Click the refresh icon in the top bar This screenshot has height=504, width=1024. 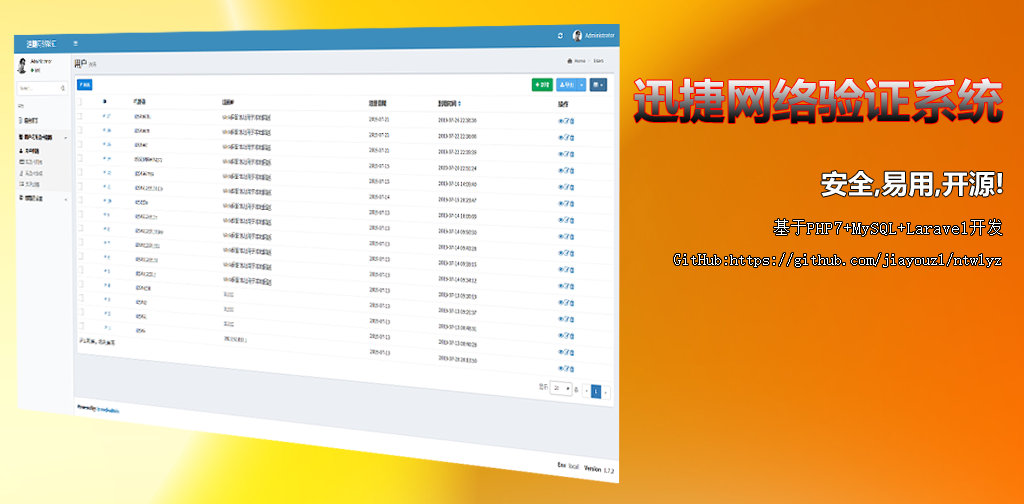click(x=560, y=35)
